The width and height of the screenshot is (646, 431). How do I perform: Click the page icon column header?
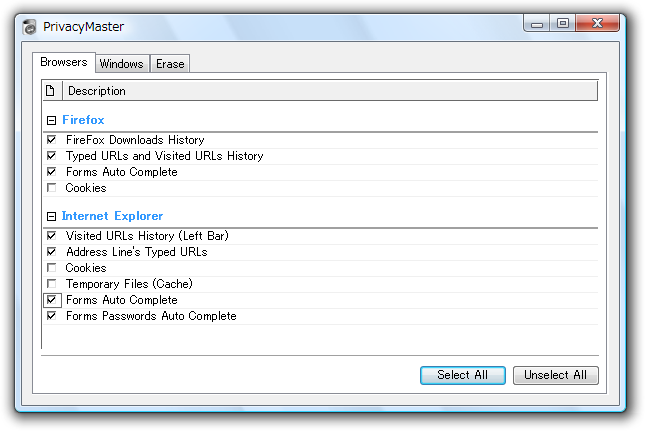point(52,90)
